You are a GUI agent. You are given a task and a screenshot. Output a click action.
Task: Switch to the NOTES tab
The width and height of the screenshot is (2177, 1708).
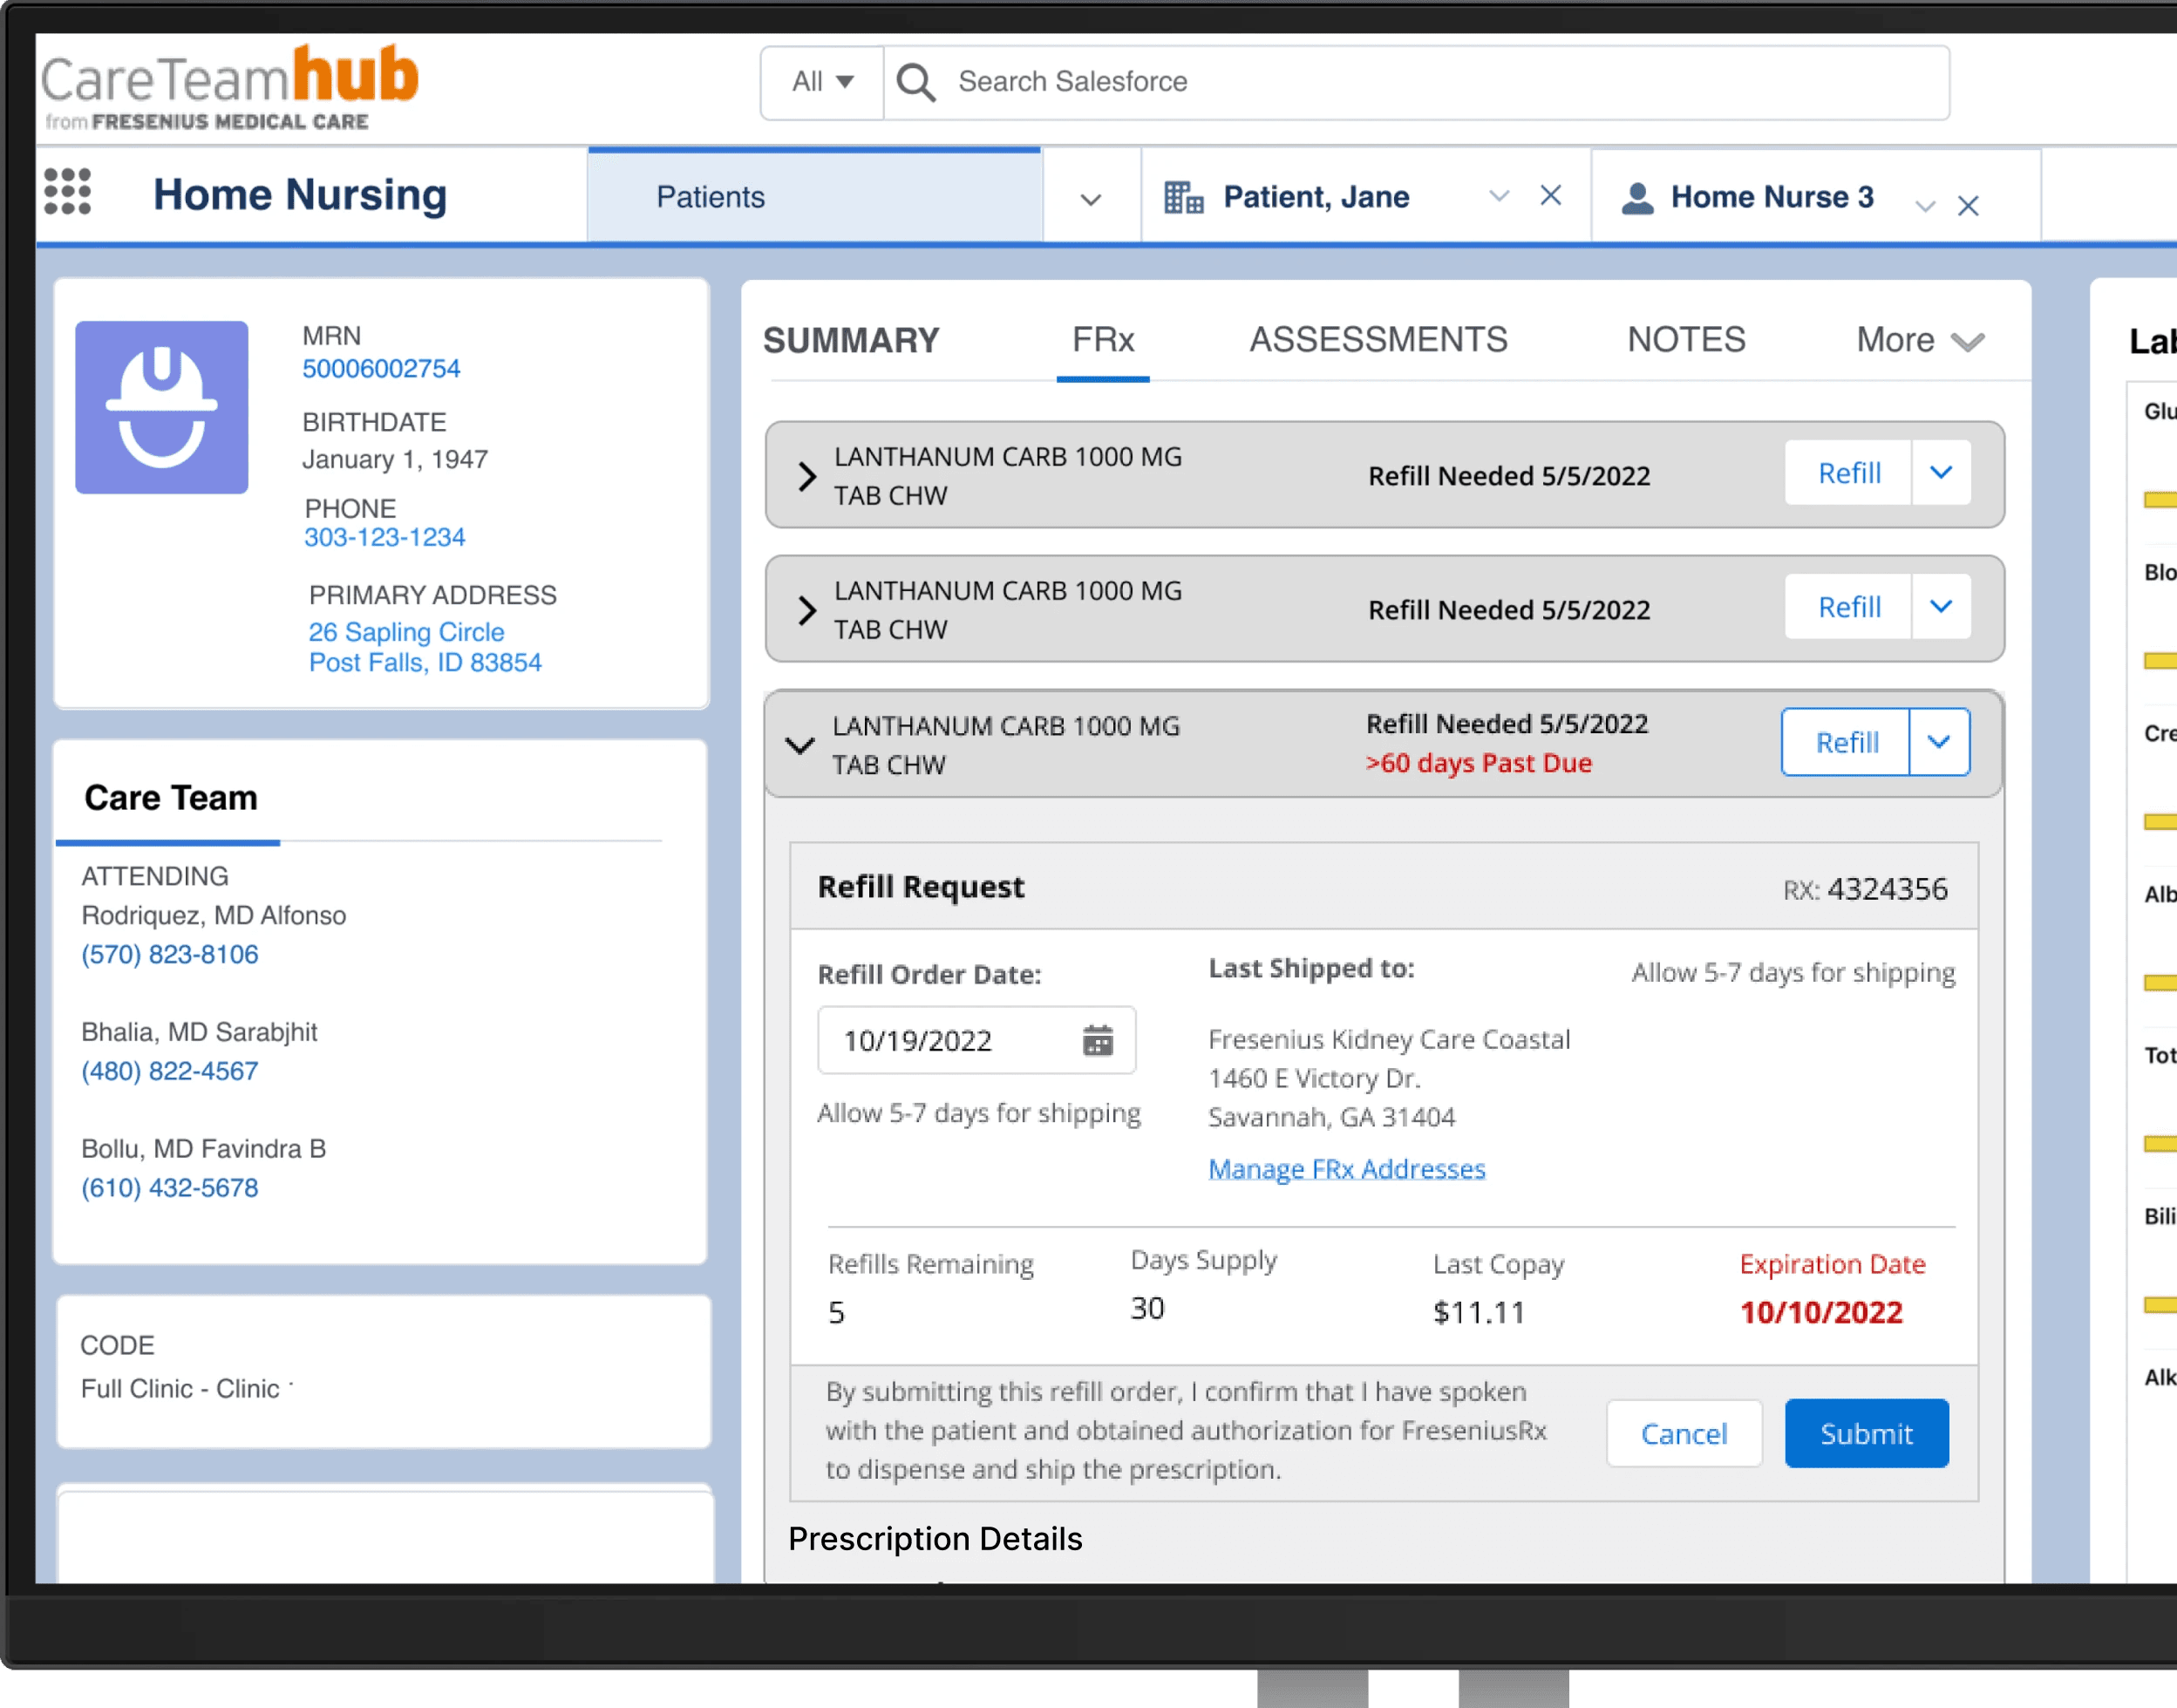pos(1685,340)
